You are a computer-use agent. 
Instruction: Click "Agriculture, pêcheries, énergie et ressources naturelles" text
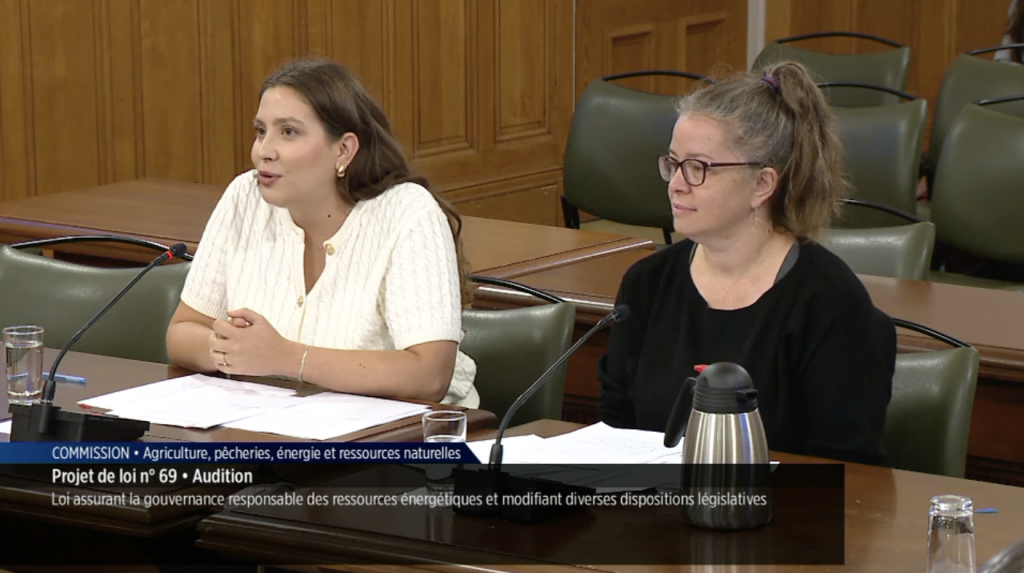[302, 453]
